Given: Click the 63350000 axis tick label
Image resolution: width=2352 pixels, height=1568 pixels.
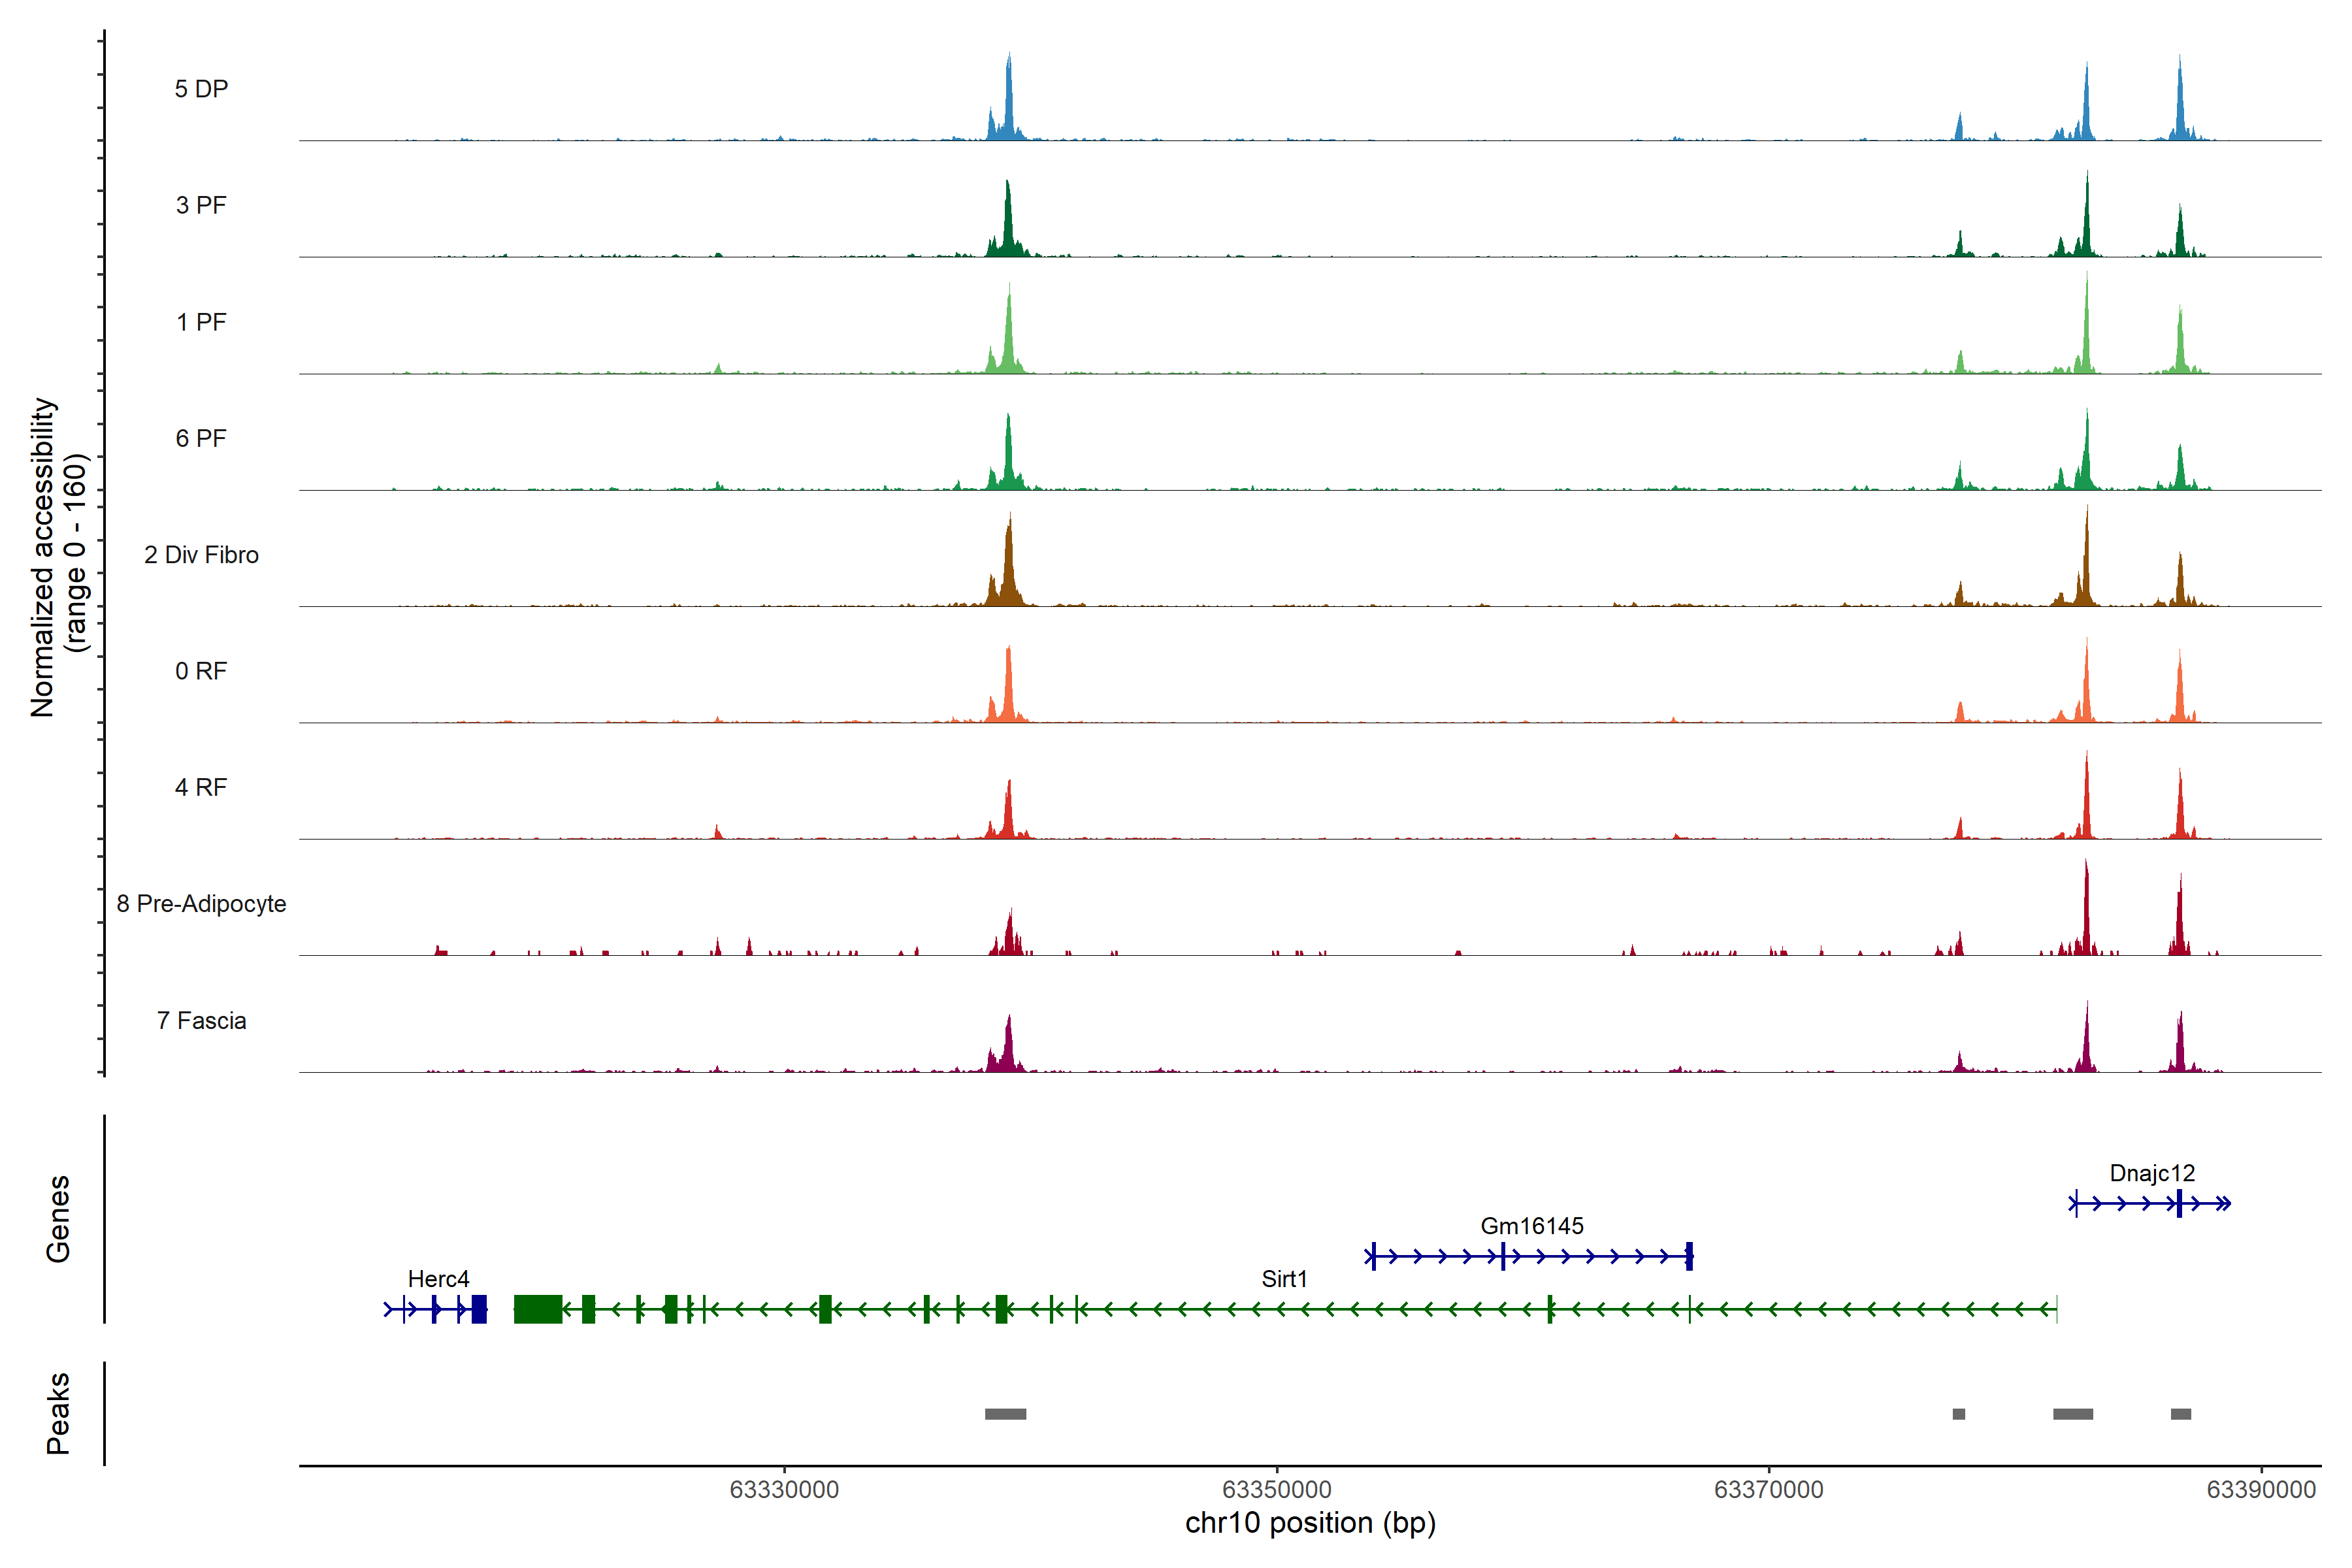Looking at the screenshot, I should click(x=1277, y=1490).
